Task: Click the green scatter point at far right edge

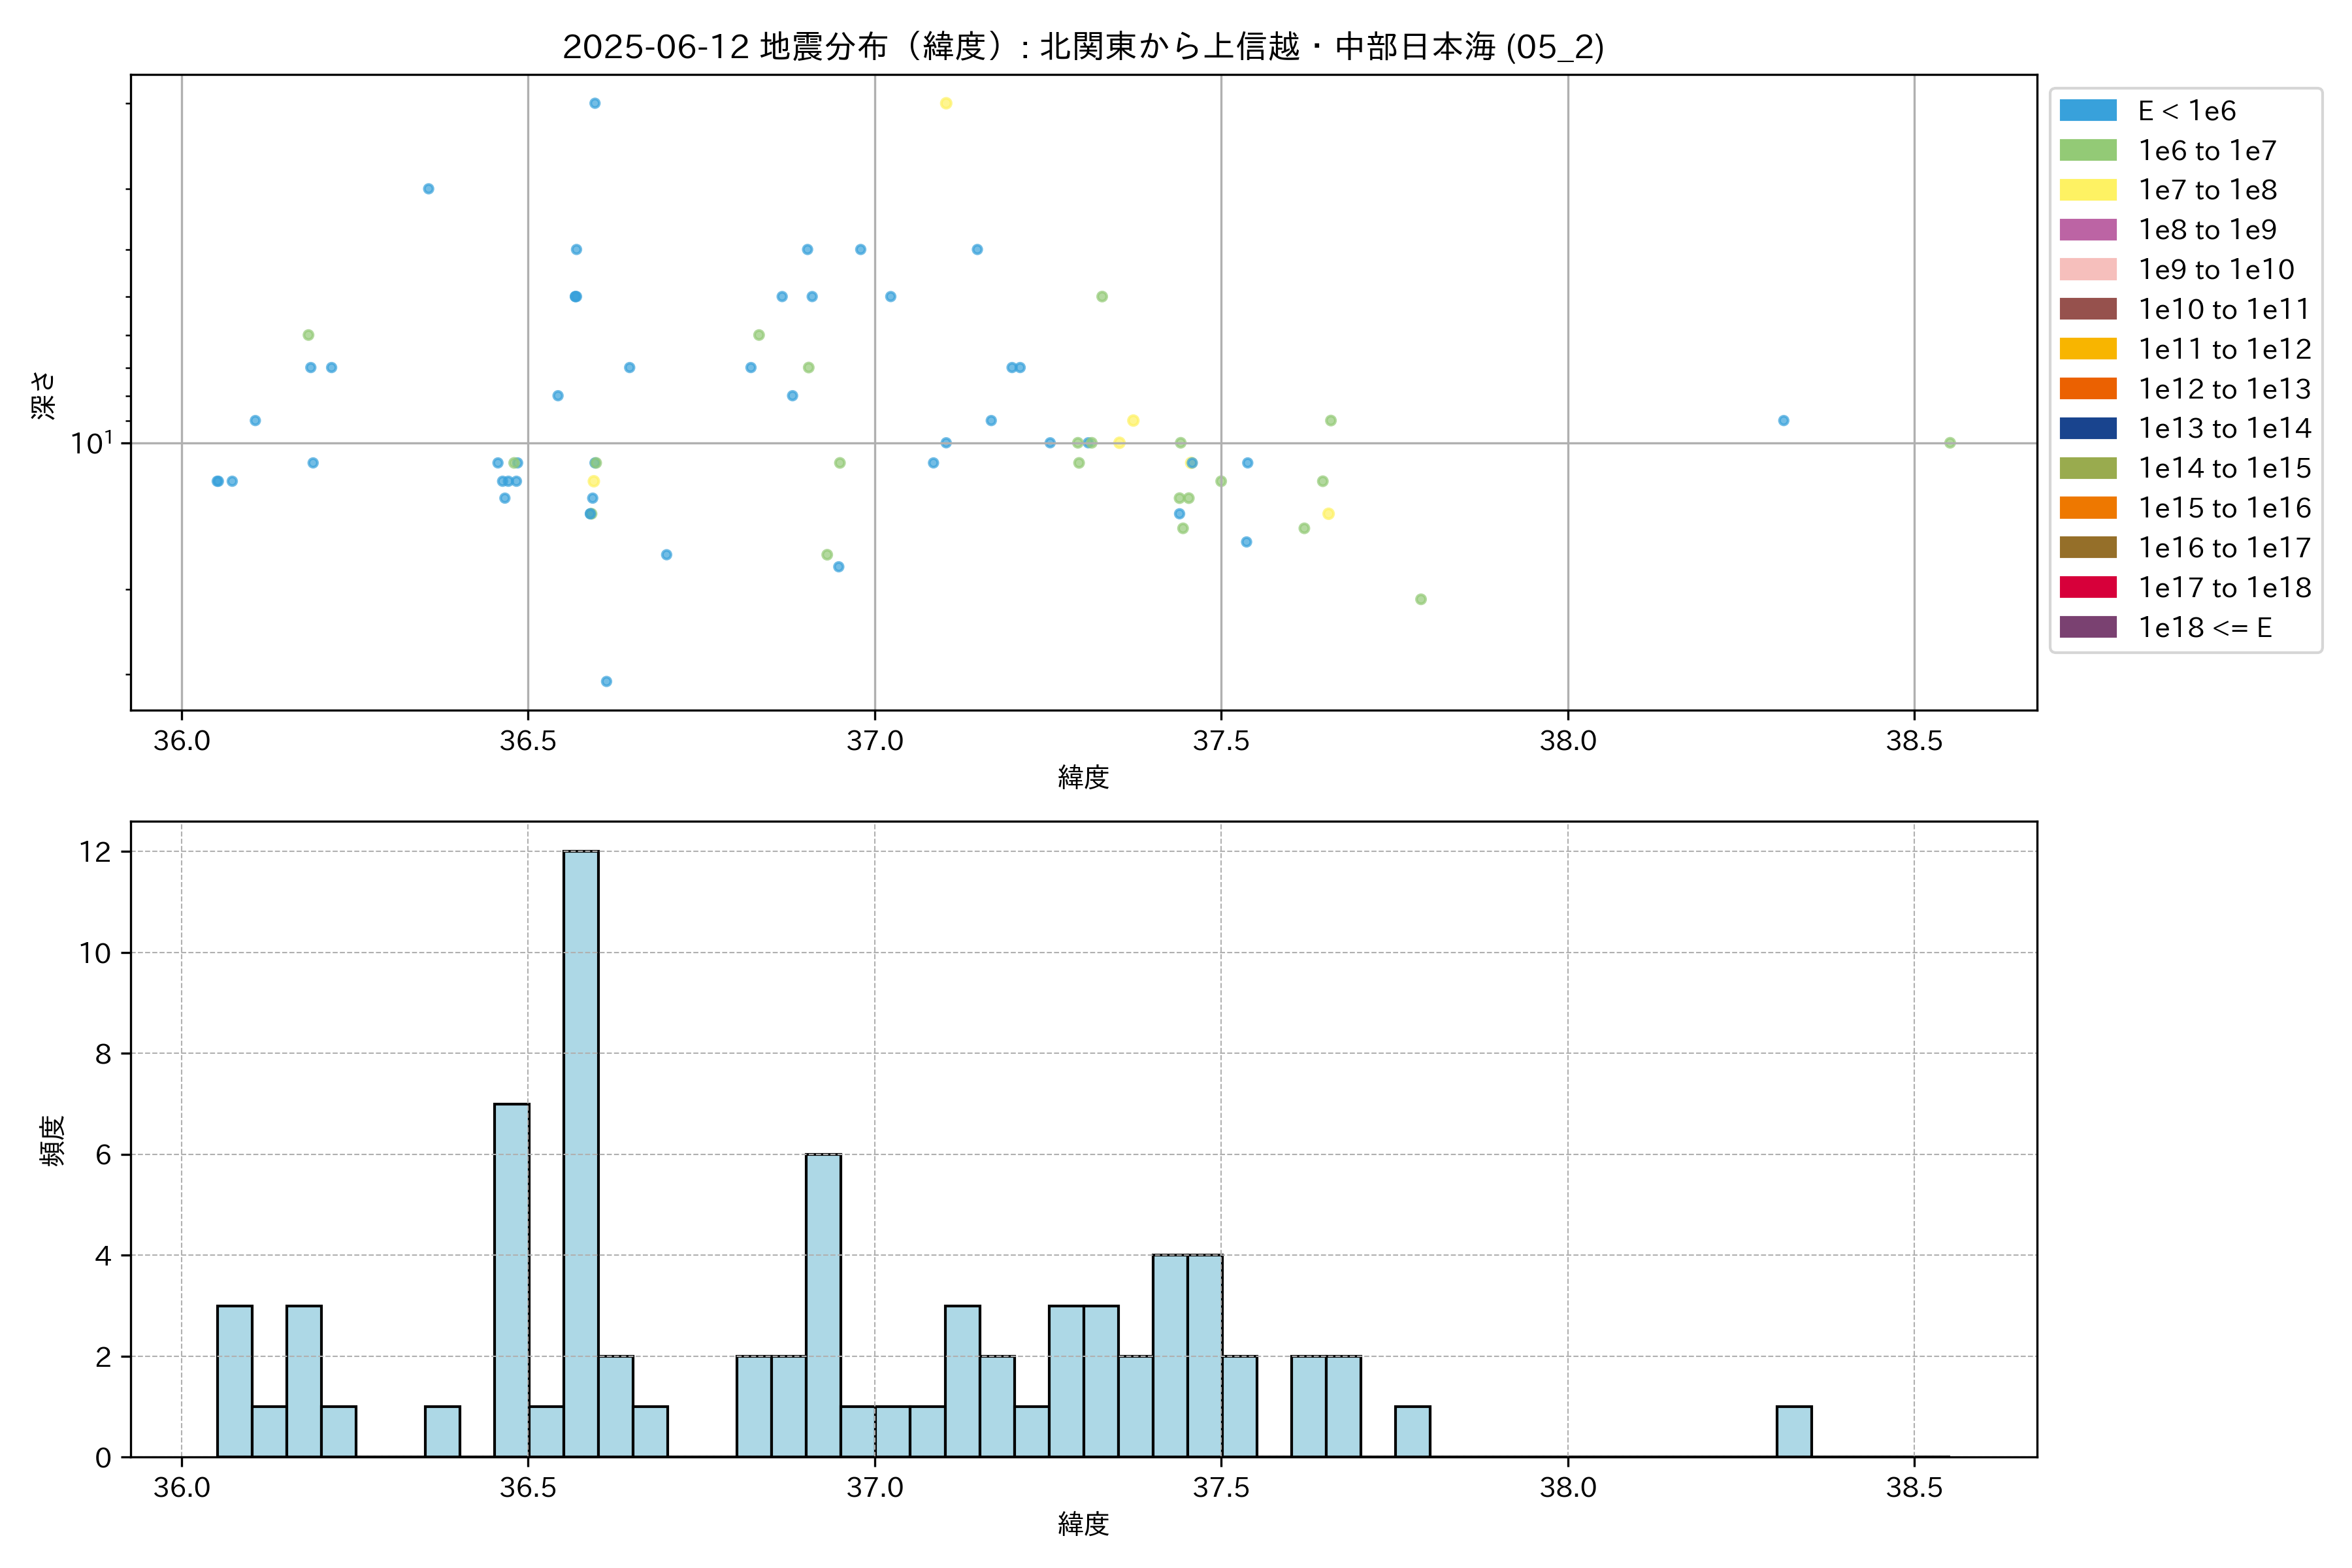Action: 1949,443
